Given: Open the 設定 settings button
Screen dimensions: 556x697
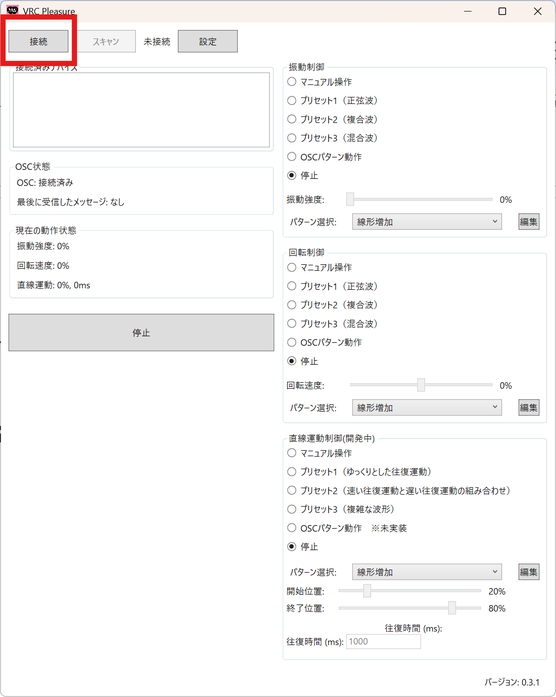Looking at the screenshot, I should click(x=208, y=41).
